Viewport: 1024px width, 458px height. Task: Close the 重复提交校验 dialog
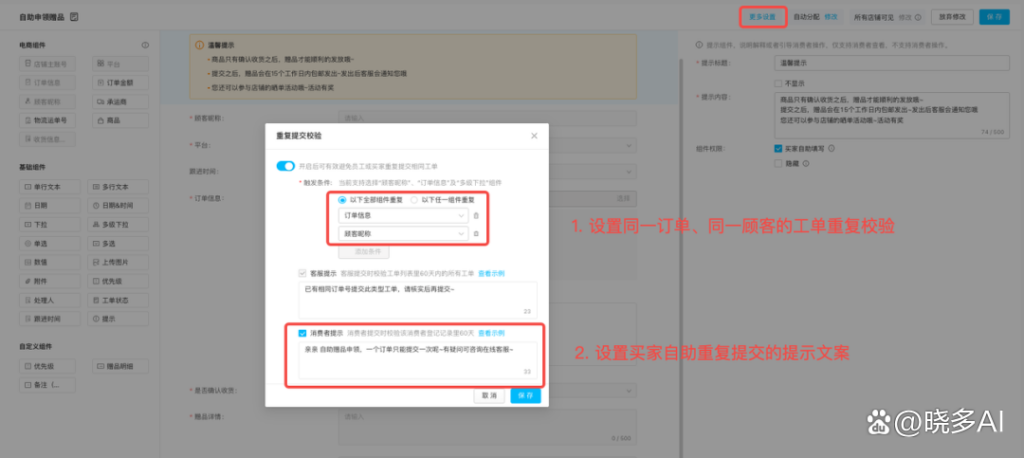[x=534, y=136]
